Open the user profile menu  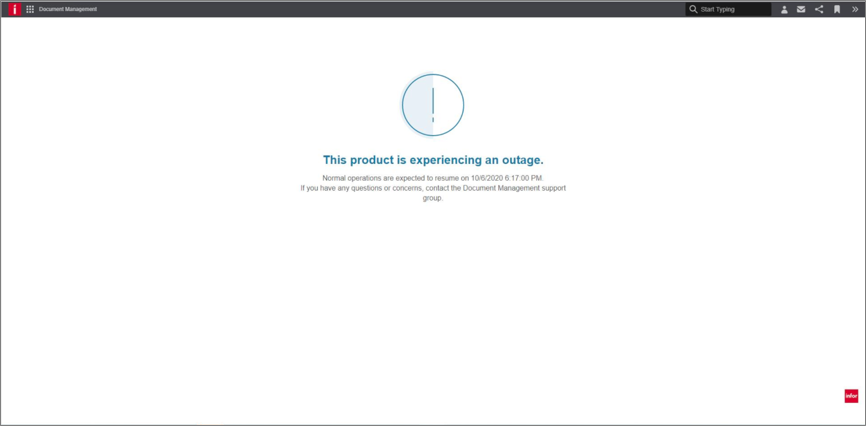point(784,9)
